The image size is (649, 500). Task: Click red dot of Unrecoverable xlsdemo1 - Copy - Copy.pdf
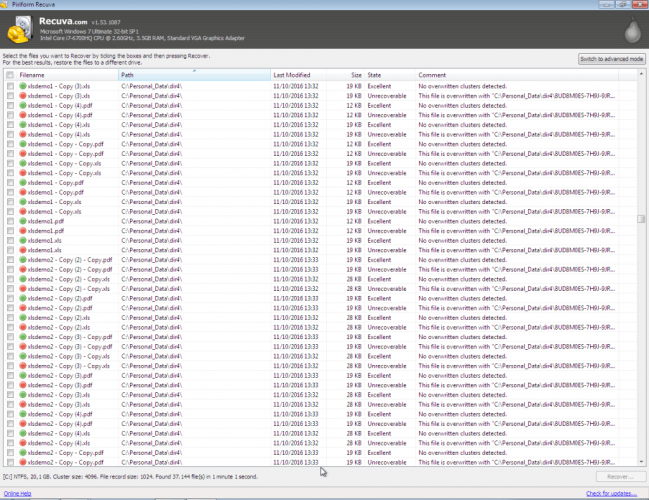pyautogui.click(x=23, y=154)
